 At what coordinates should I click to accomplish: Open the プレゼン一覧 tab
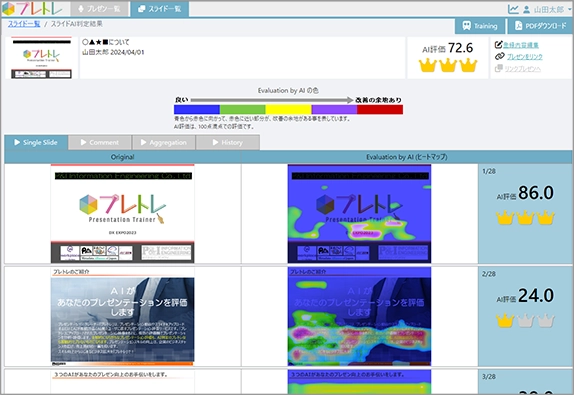point(100,9)
